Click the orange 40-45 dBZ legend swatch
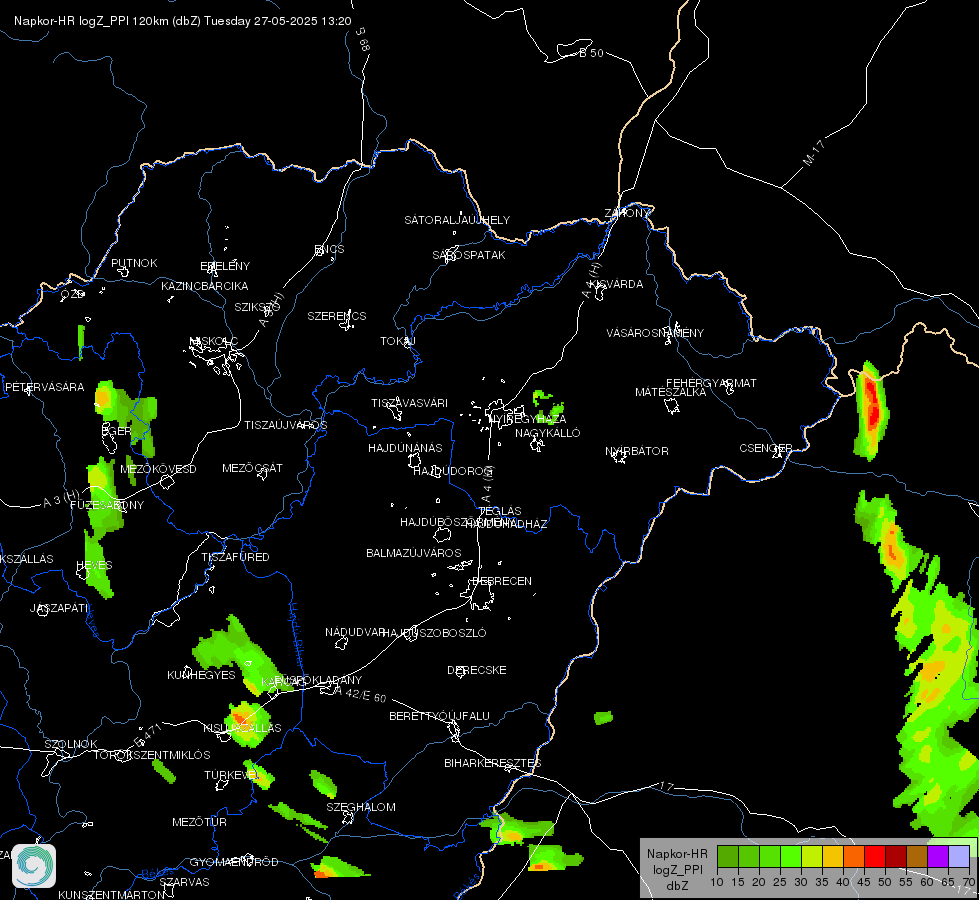The height and width of the screenshot is (900, 979). (854, 856)
